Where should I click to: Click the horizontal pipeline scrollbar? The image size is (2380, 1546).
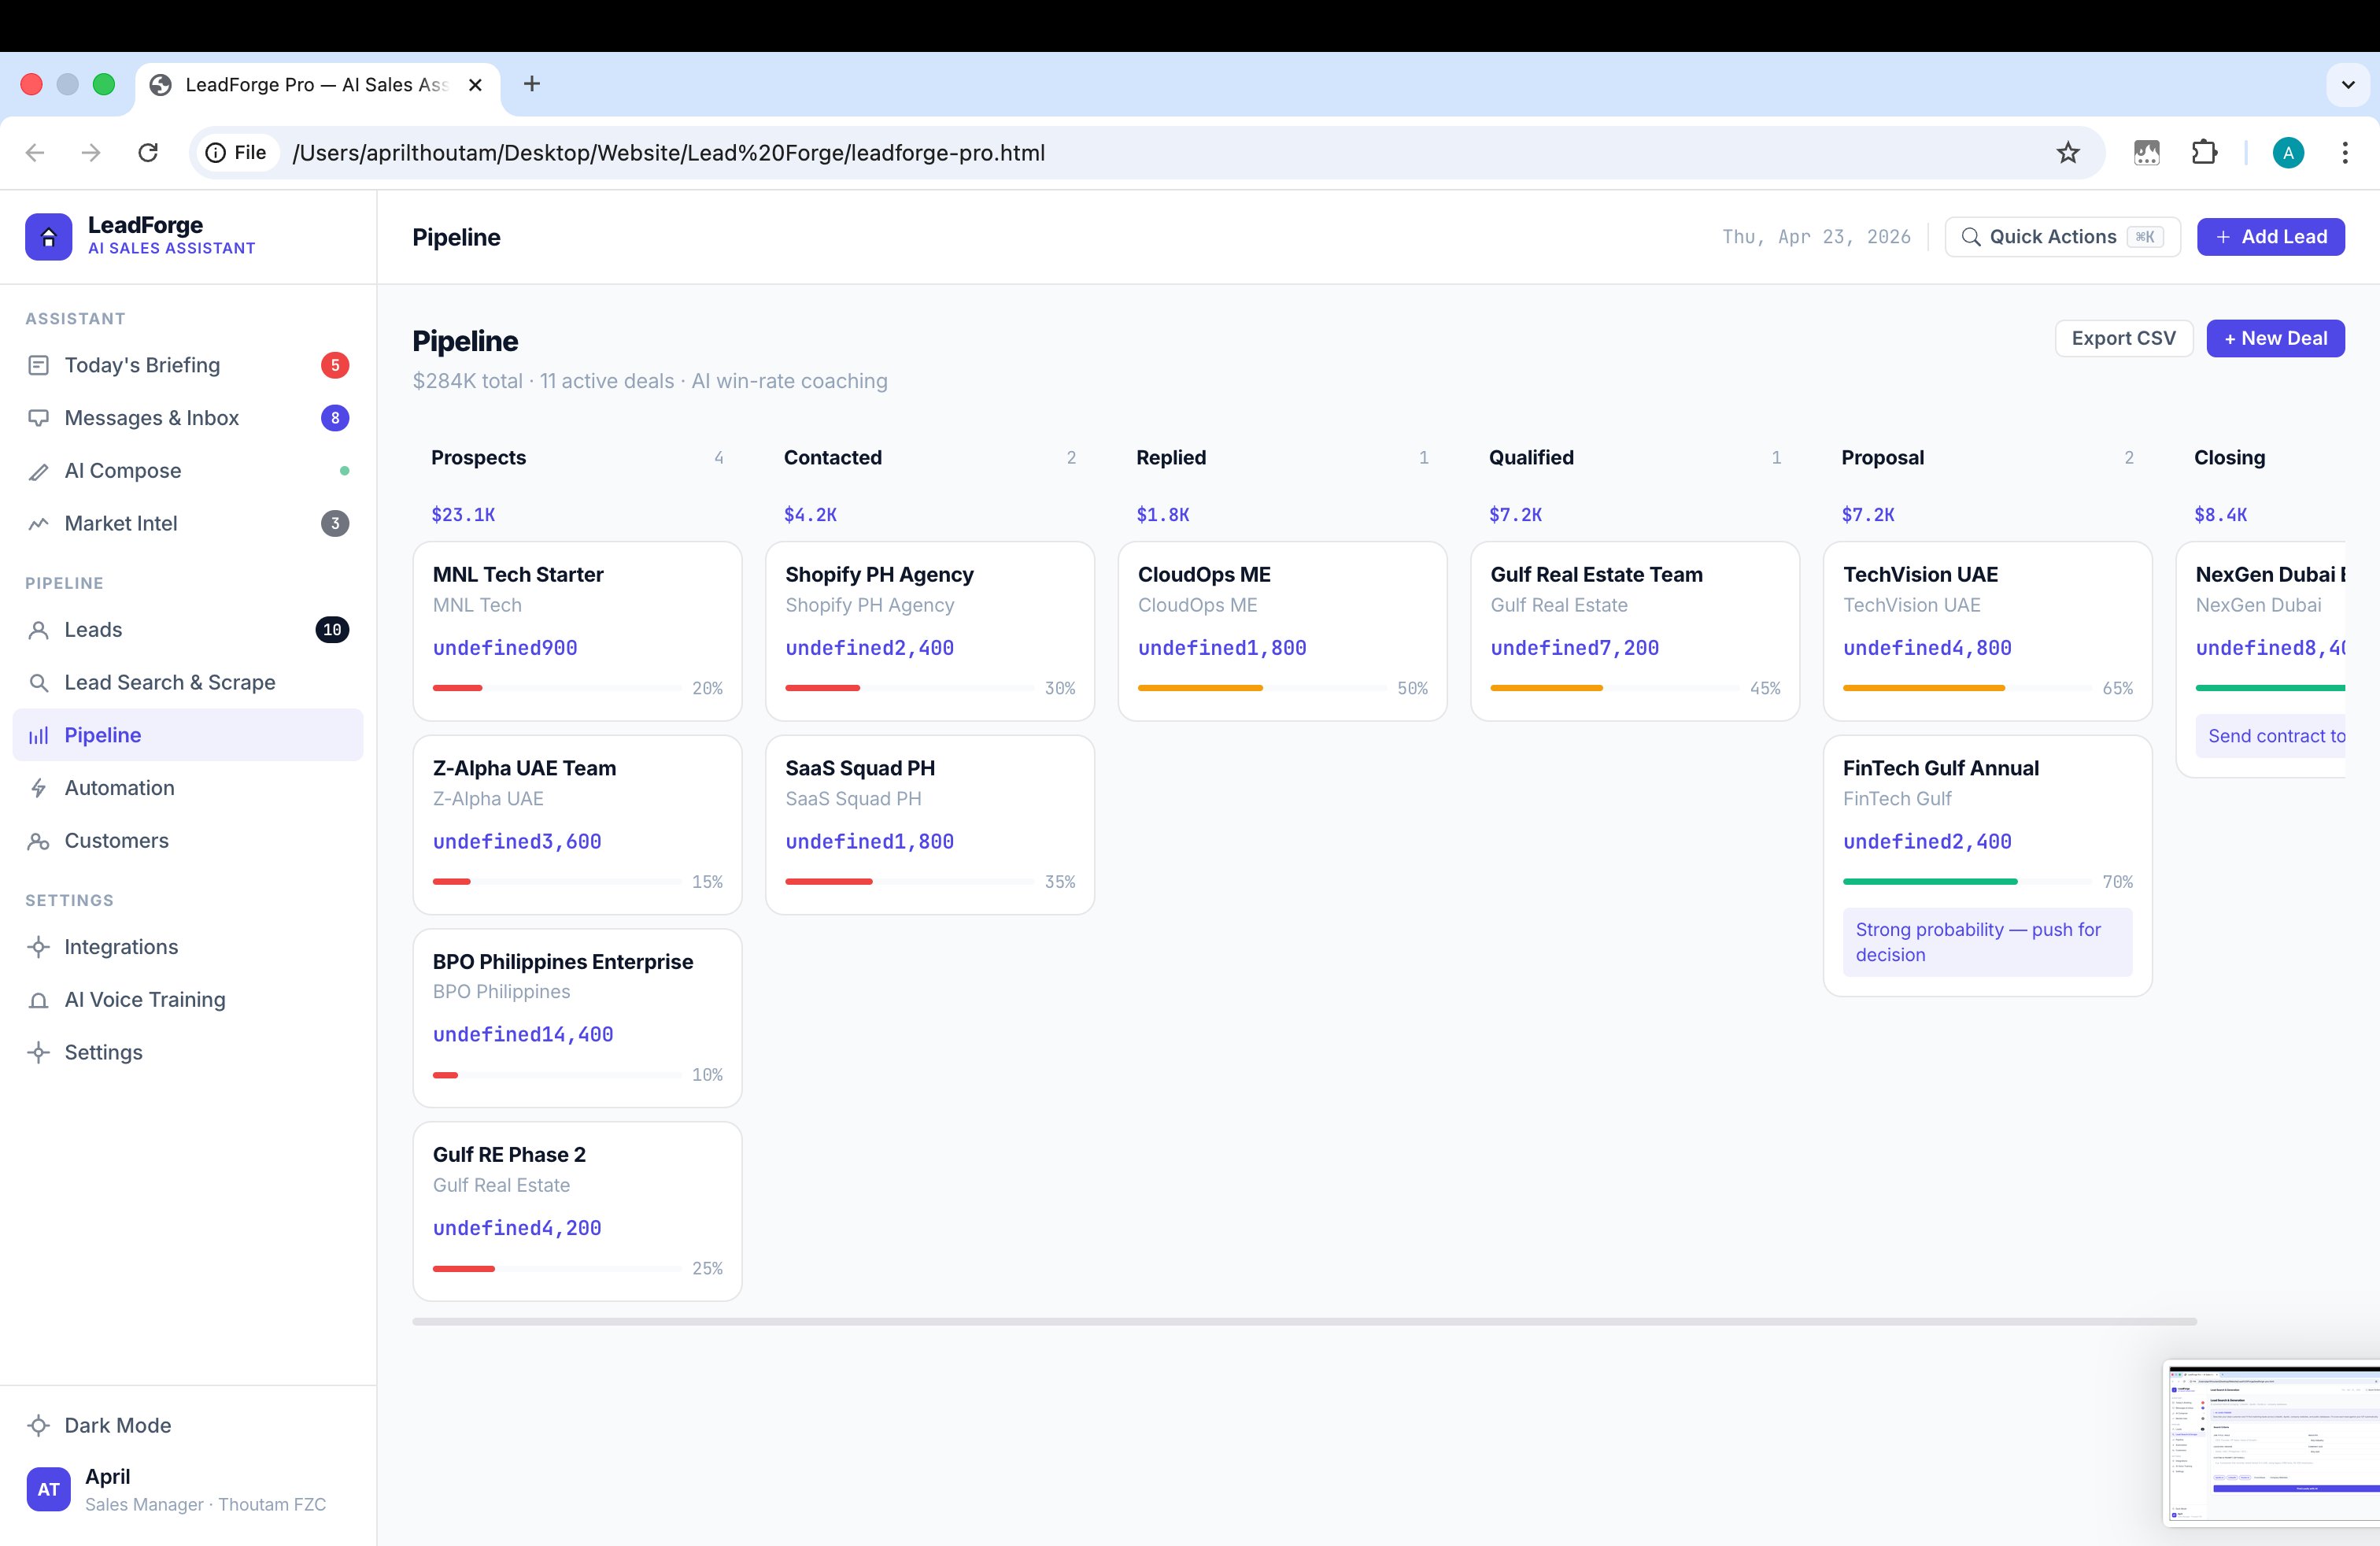[1303, 1321]
